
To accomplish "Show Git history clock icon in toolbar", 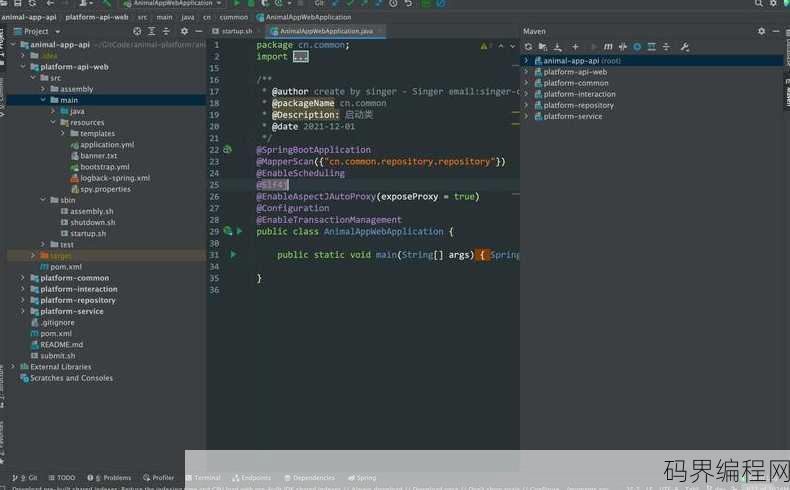I will click(393, 3).
